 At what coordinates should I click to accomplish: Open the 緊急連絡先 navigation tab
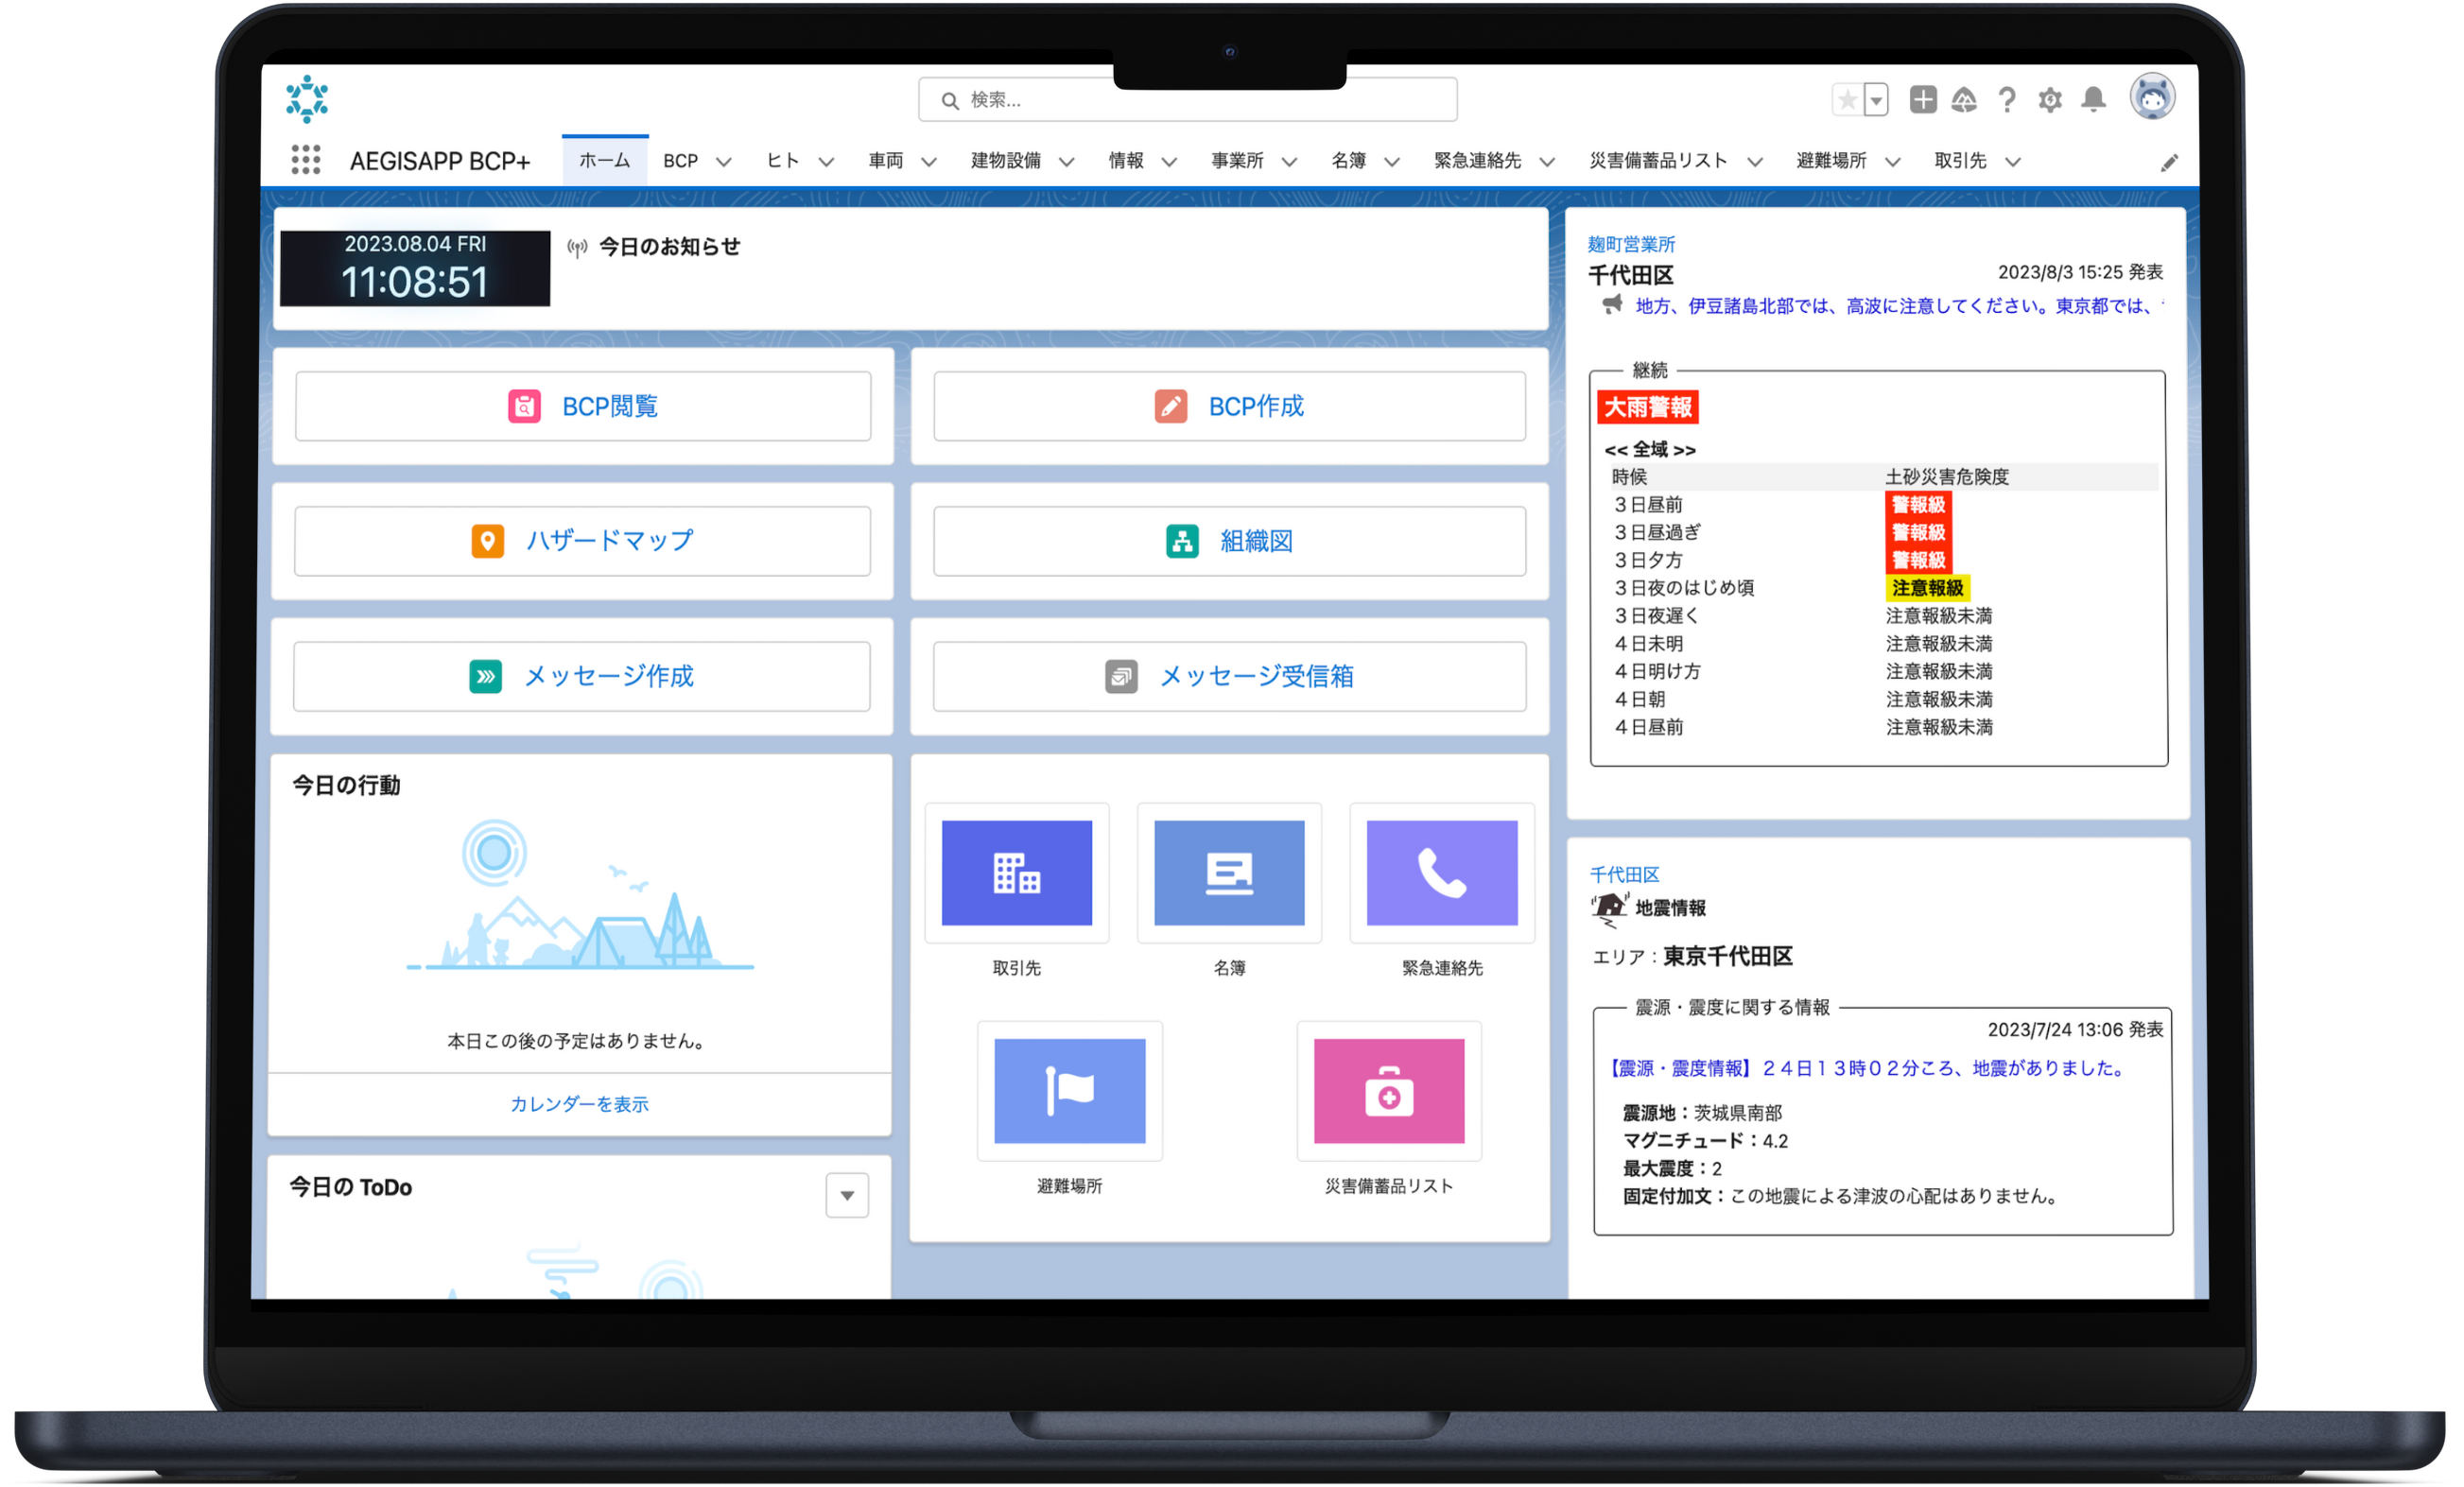pyautogui.click(x=1477, y=161)
